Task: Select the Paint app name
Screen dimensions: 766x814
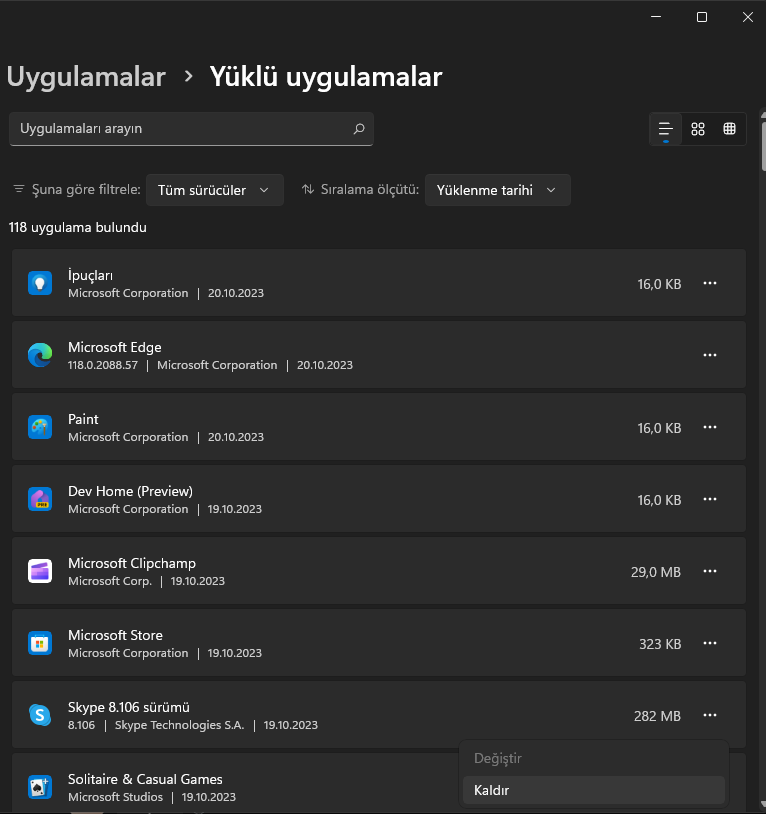Action: click(x=83, y=419)
